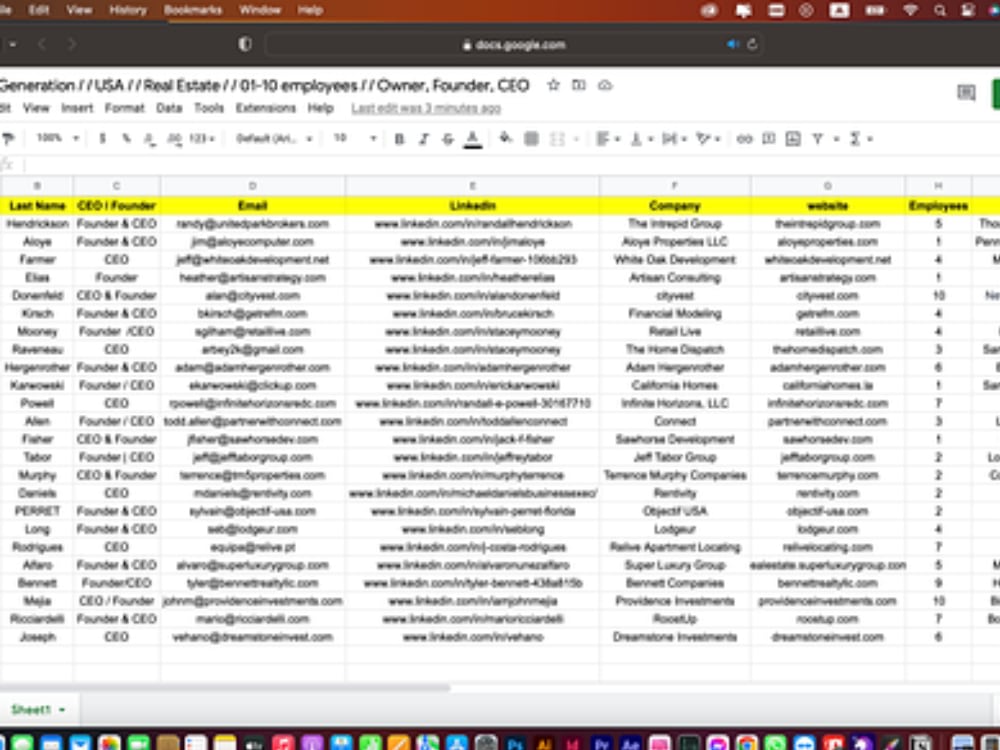Open the View menu in Sheets
Viewport: 1000px width, 750px height.
tap(36, 108)
